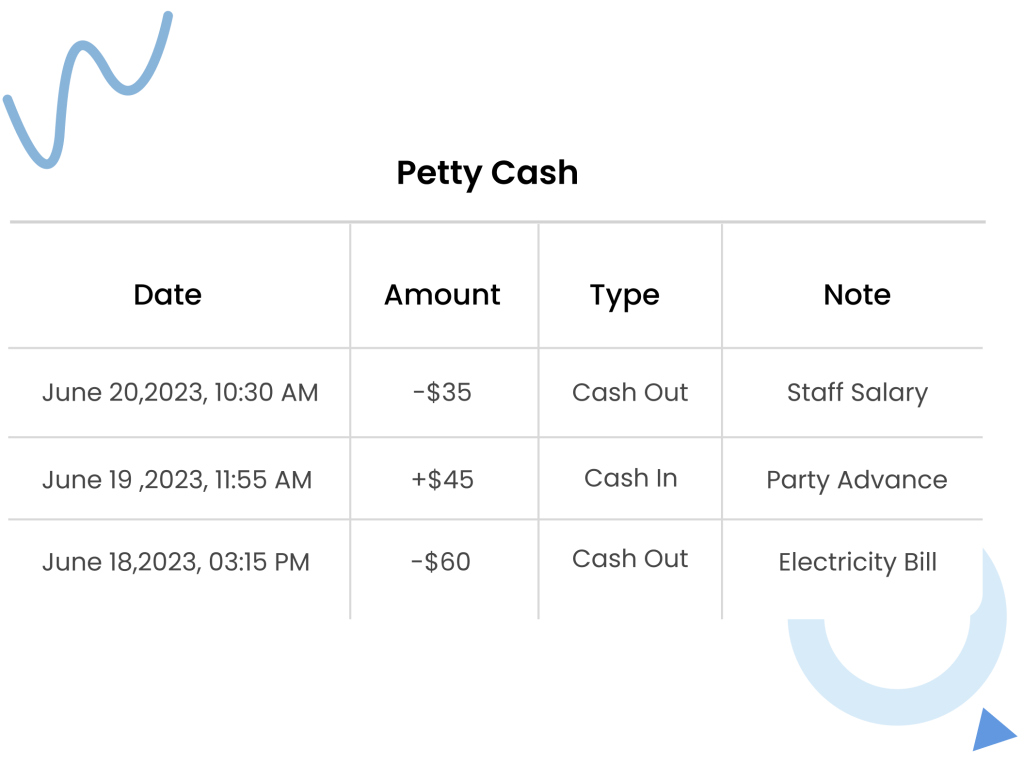This screenshot has width=1024, height=764.
Task: Click the blue squiggle decoration
Action: 88,90
